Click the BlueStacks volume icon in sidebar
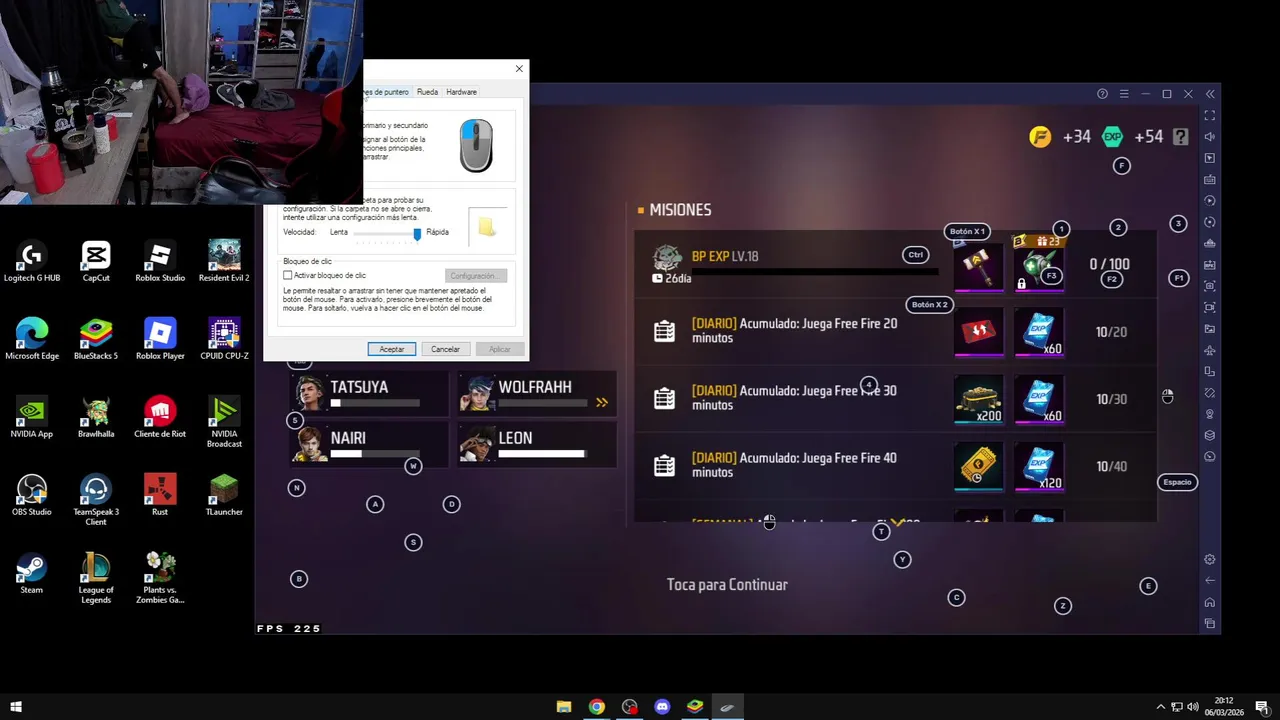The image size is (1280, 720). 1210,137
